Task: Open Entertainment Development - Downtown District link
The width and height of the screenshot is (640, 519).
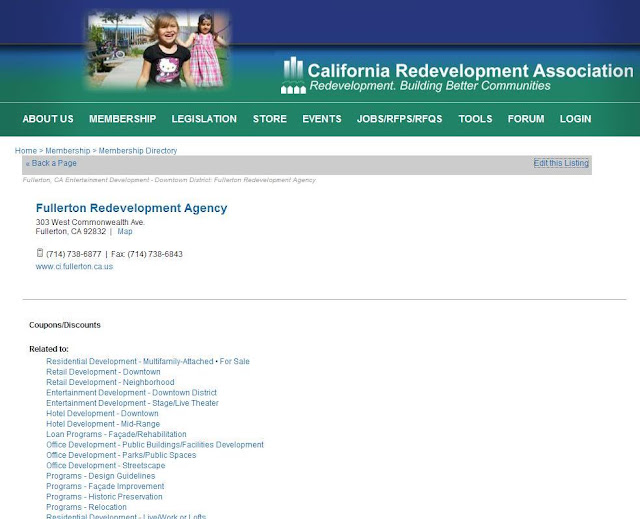Action: tap(131, 393)
